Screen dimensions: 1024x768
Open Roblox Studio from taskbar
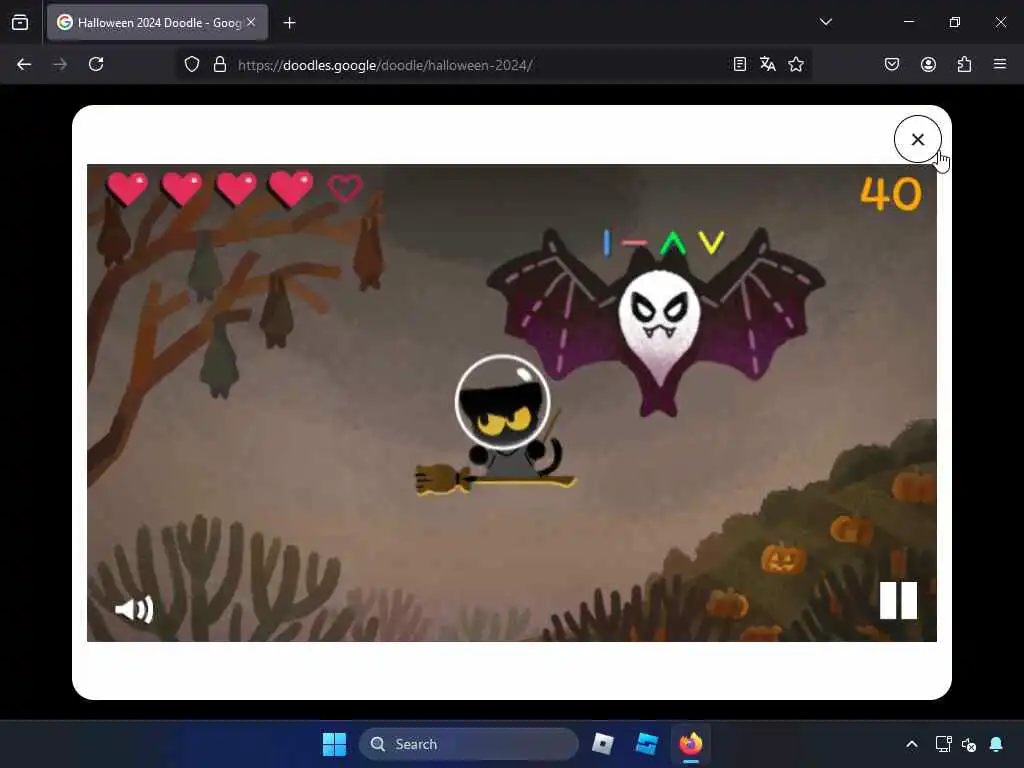click(647, 744)
